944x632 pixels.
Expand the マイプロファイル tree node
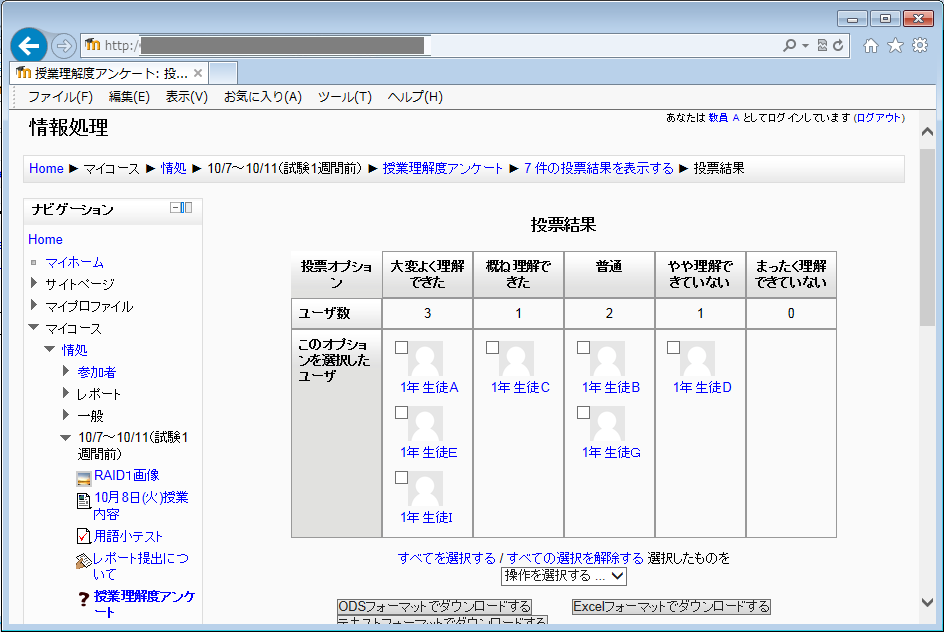click(x=34, y=305)
